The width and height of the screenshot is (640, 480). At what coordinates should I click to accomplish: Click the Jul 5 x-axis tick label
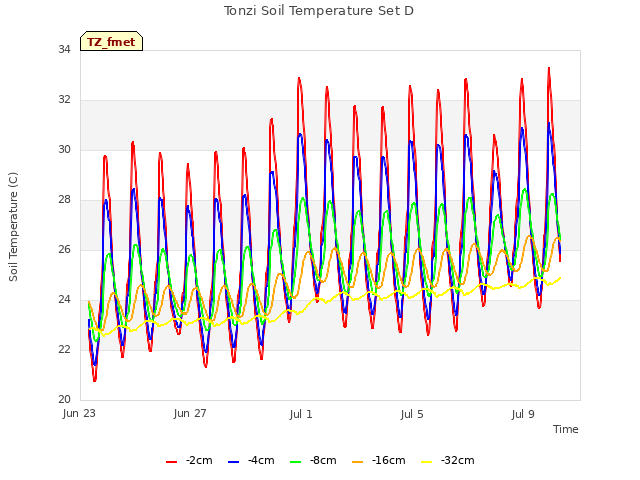point(412,414)
